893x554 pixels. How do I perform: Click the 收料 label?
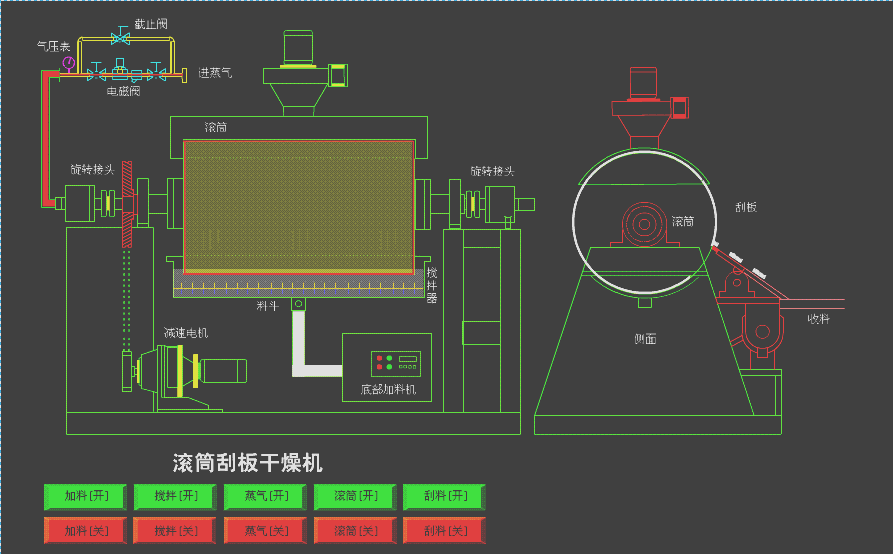(818, 319)
